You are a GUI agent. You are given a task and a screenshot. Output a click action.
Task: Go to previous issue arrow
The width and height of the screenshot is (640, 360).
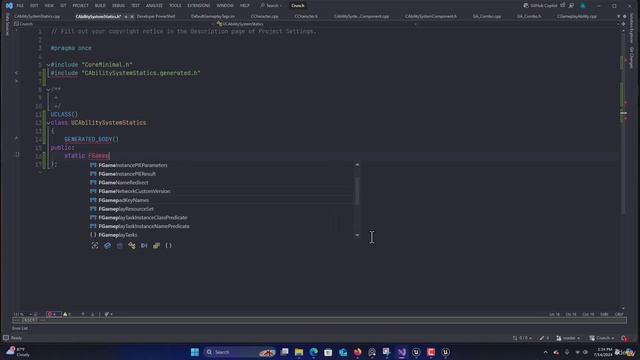coord(83,314)
